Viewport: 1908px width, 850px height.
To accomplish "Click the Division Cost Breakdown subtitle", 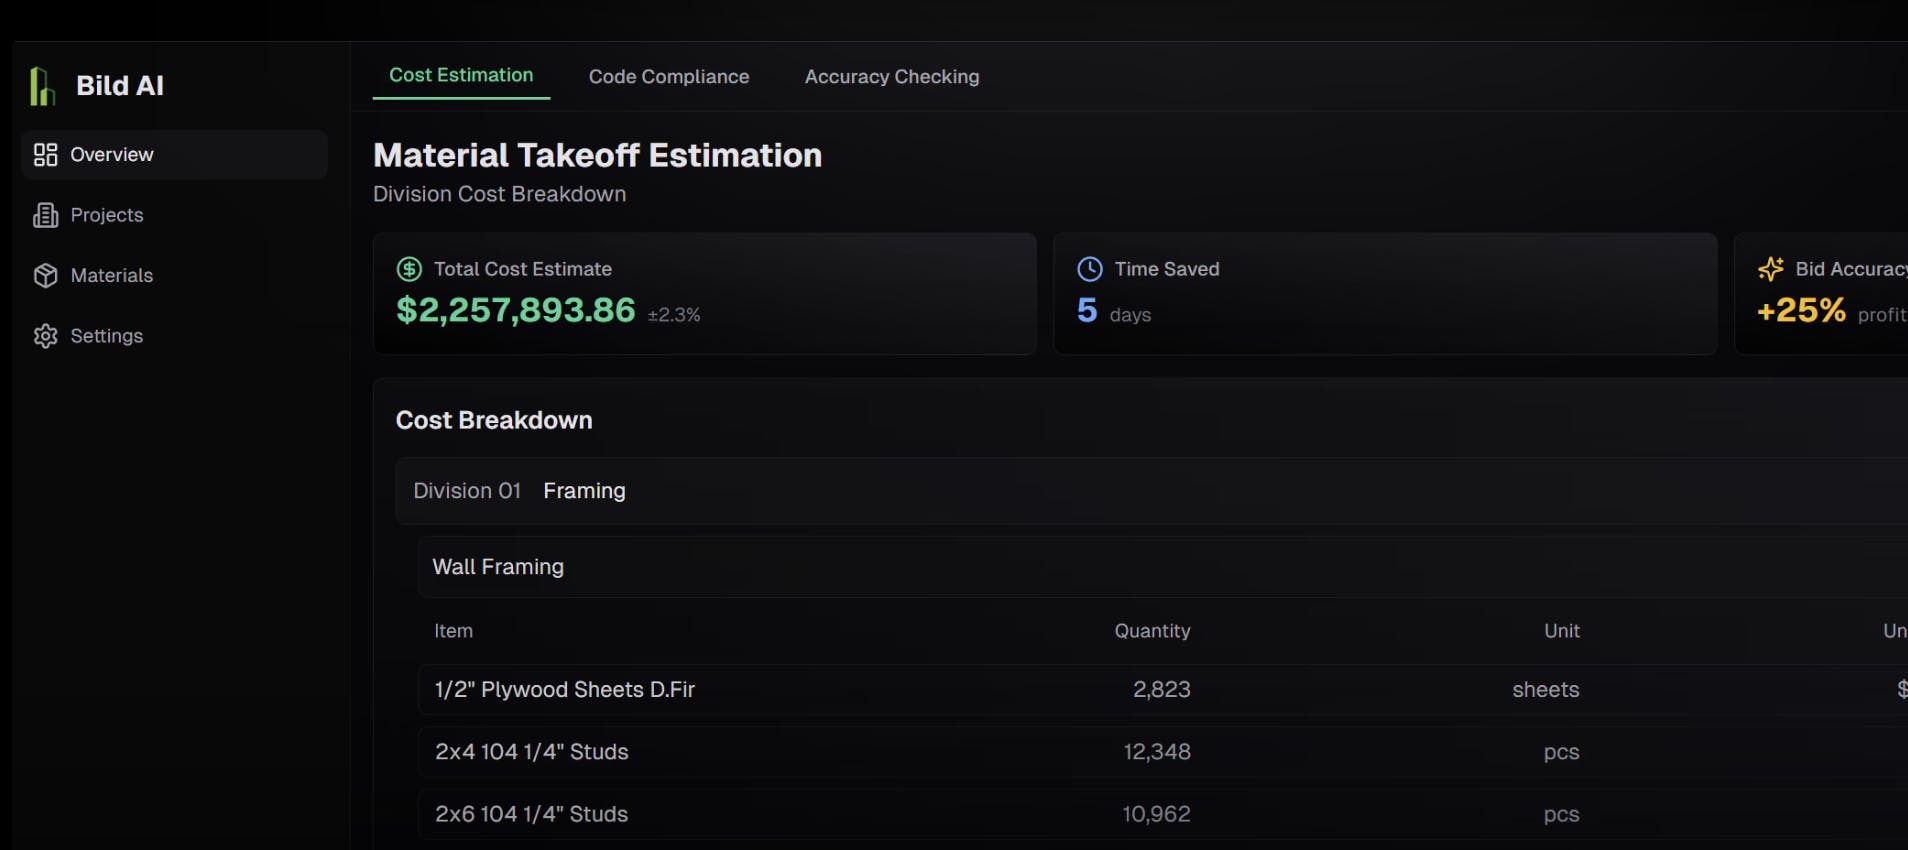I will tap(499, 194).
